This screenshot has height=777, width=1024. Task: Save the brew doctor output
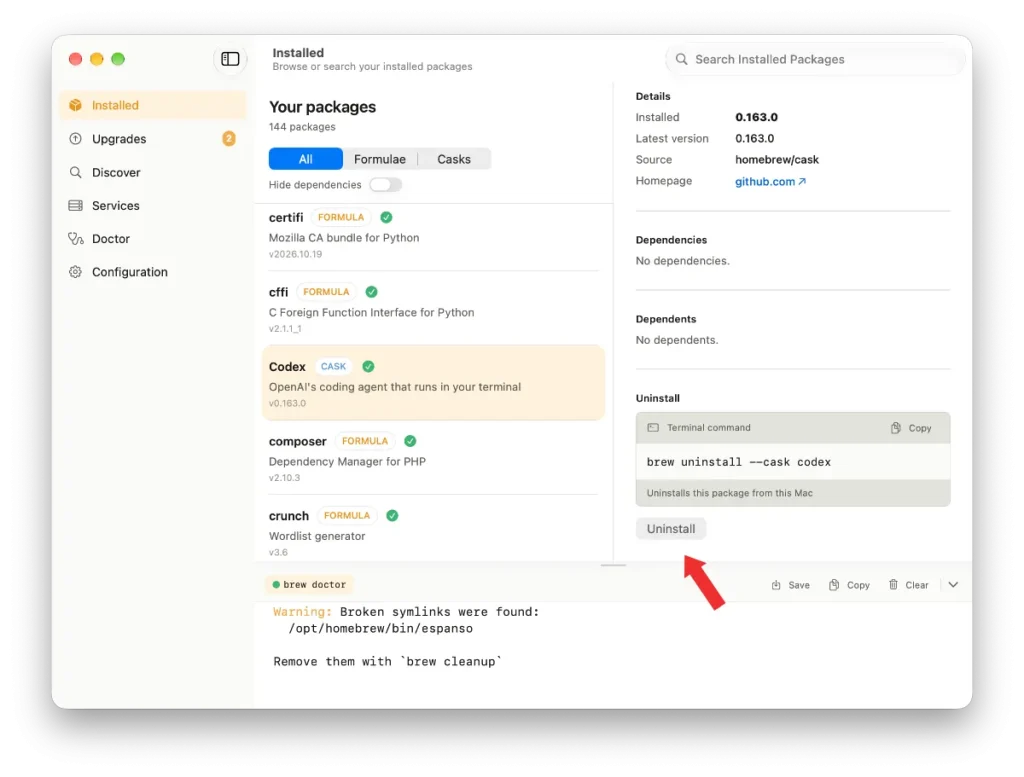[x=790, y=585]
